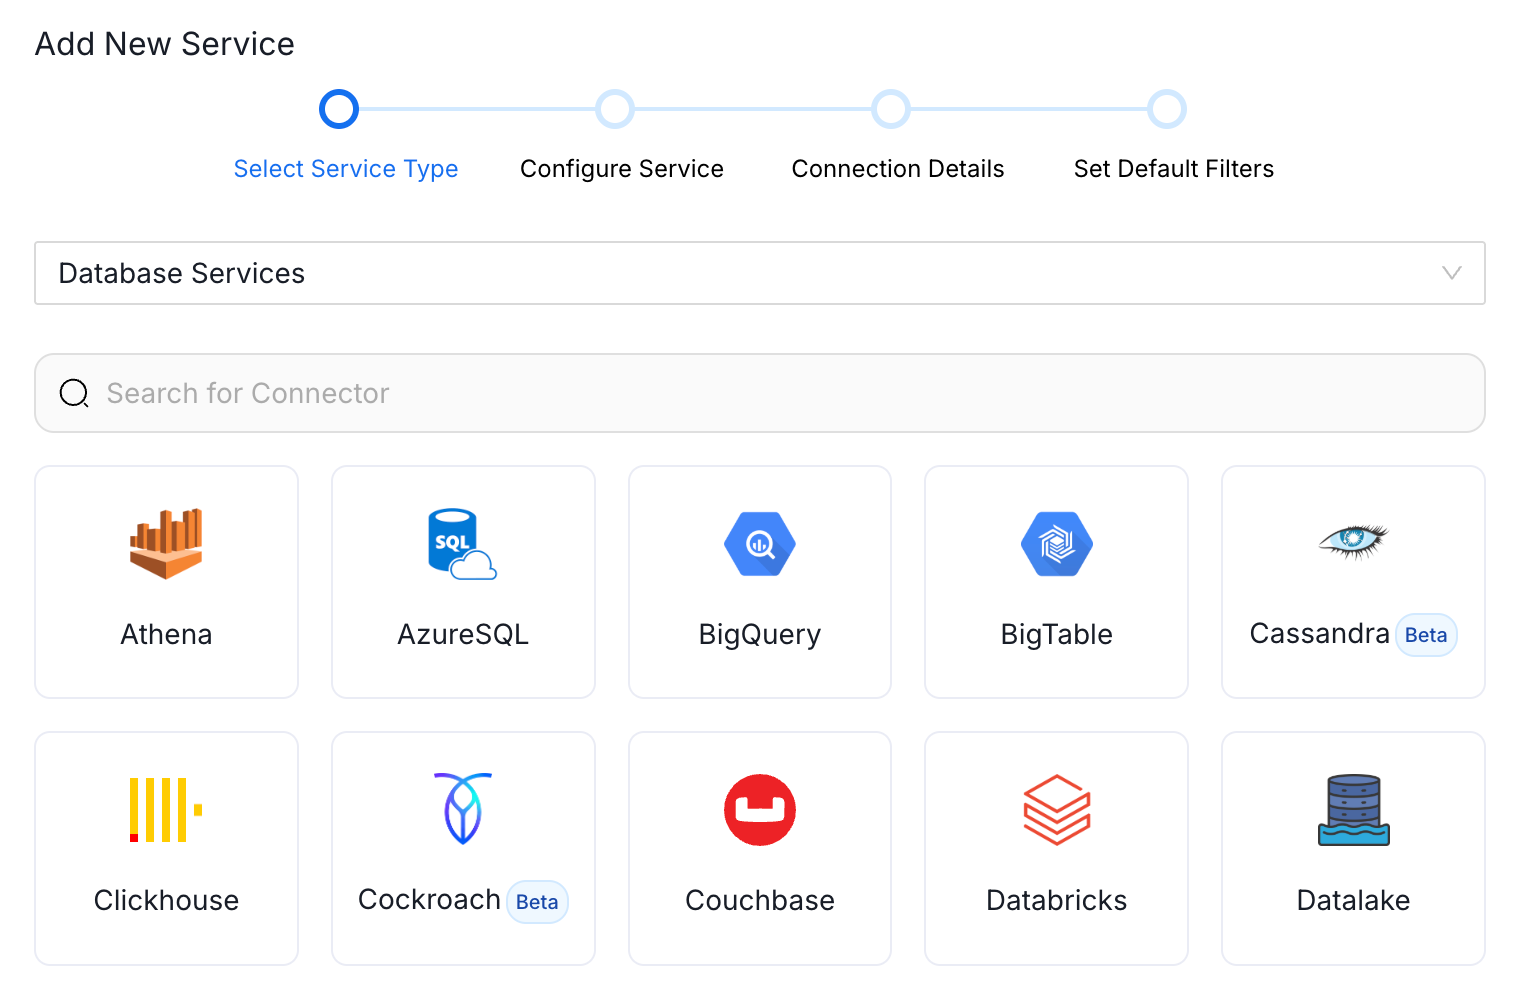
Task: Go to the Set Default Filters step
Action: pyautogui.click(x=1174, y=169)
